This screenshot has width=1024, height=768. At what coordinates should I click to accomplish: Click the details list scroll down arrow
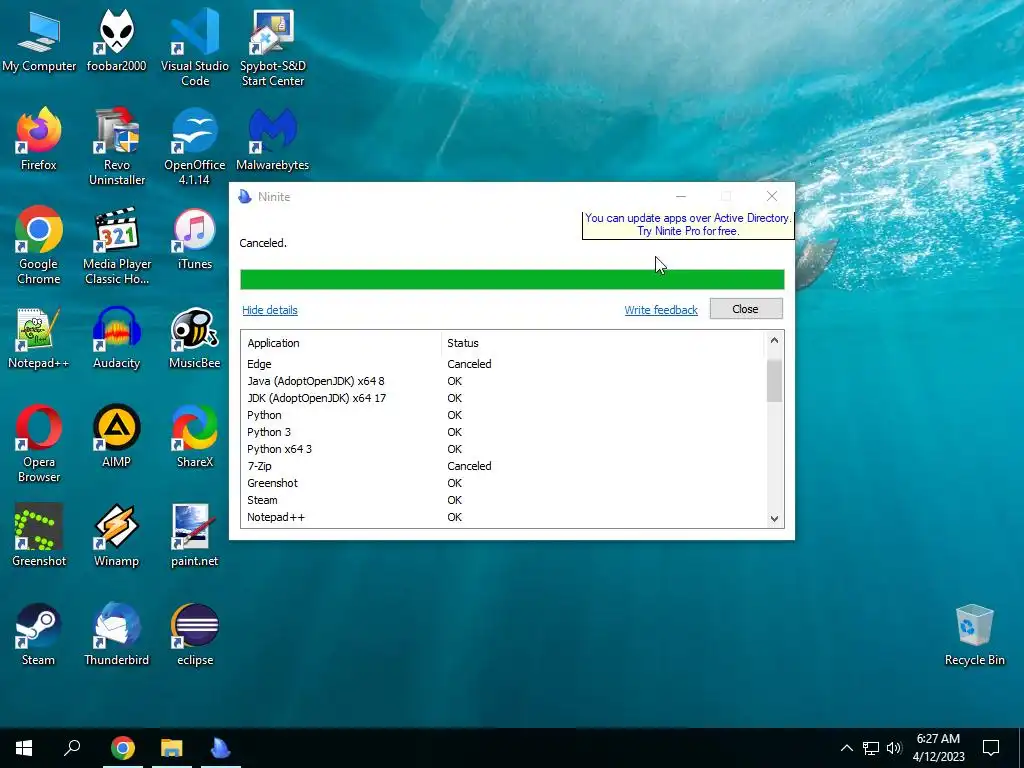(x=775, y=519)
